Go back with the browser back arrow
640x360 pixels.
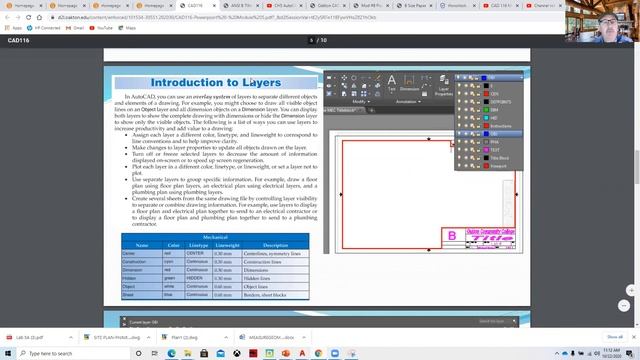[x=7, y=18]
